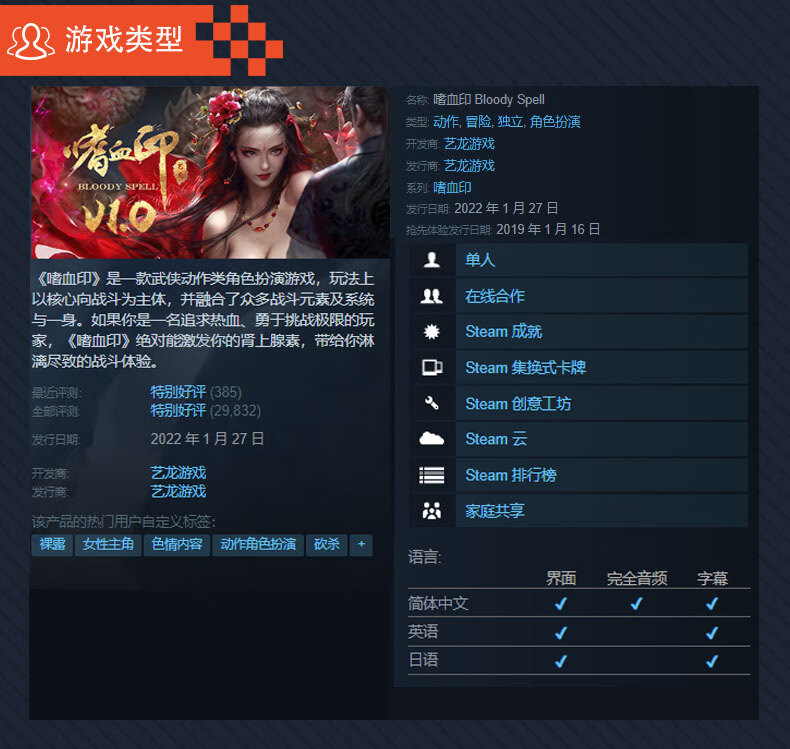
Task: Open the 嗜血印 series link
Action: 452,188
